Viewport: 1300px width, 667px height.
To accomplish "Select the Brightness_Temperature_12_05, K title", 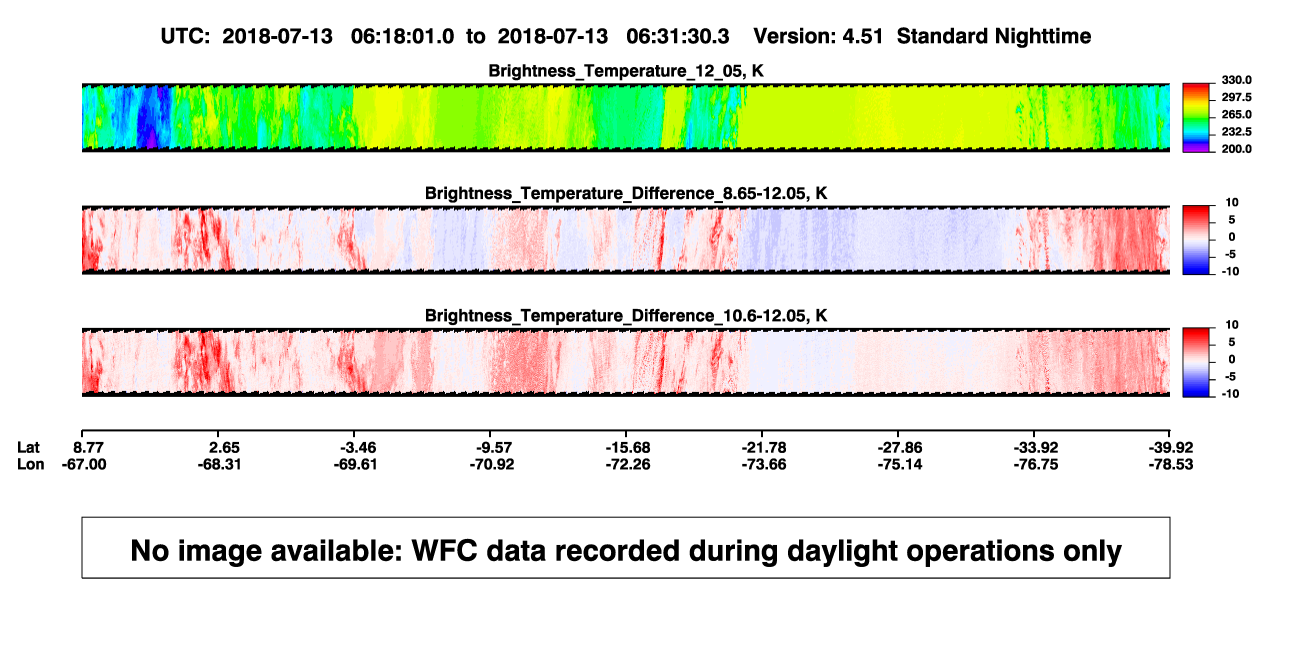I will coord(626,71).
